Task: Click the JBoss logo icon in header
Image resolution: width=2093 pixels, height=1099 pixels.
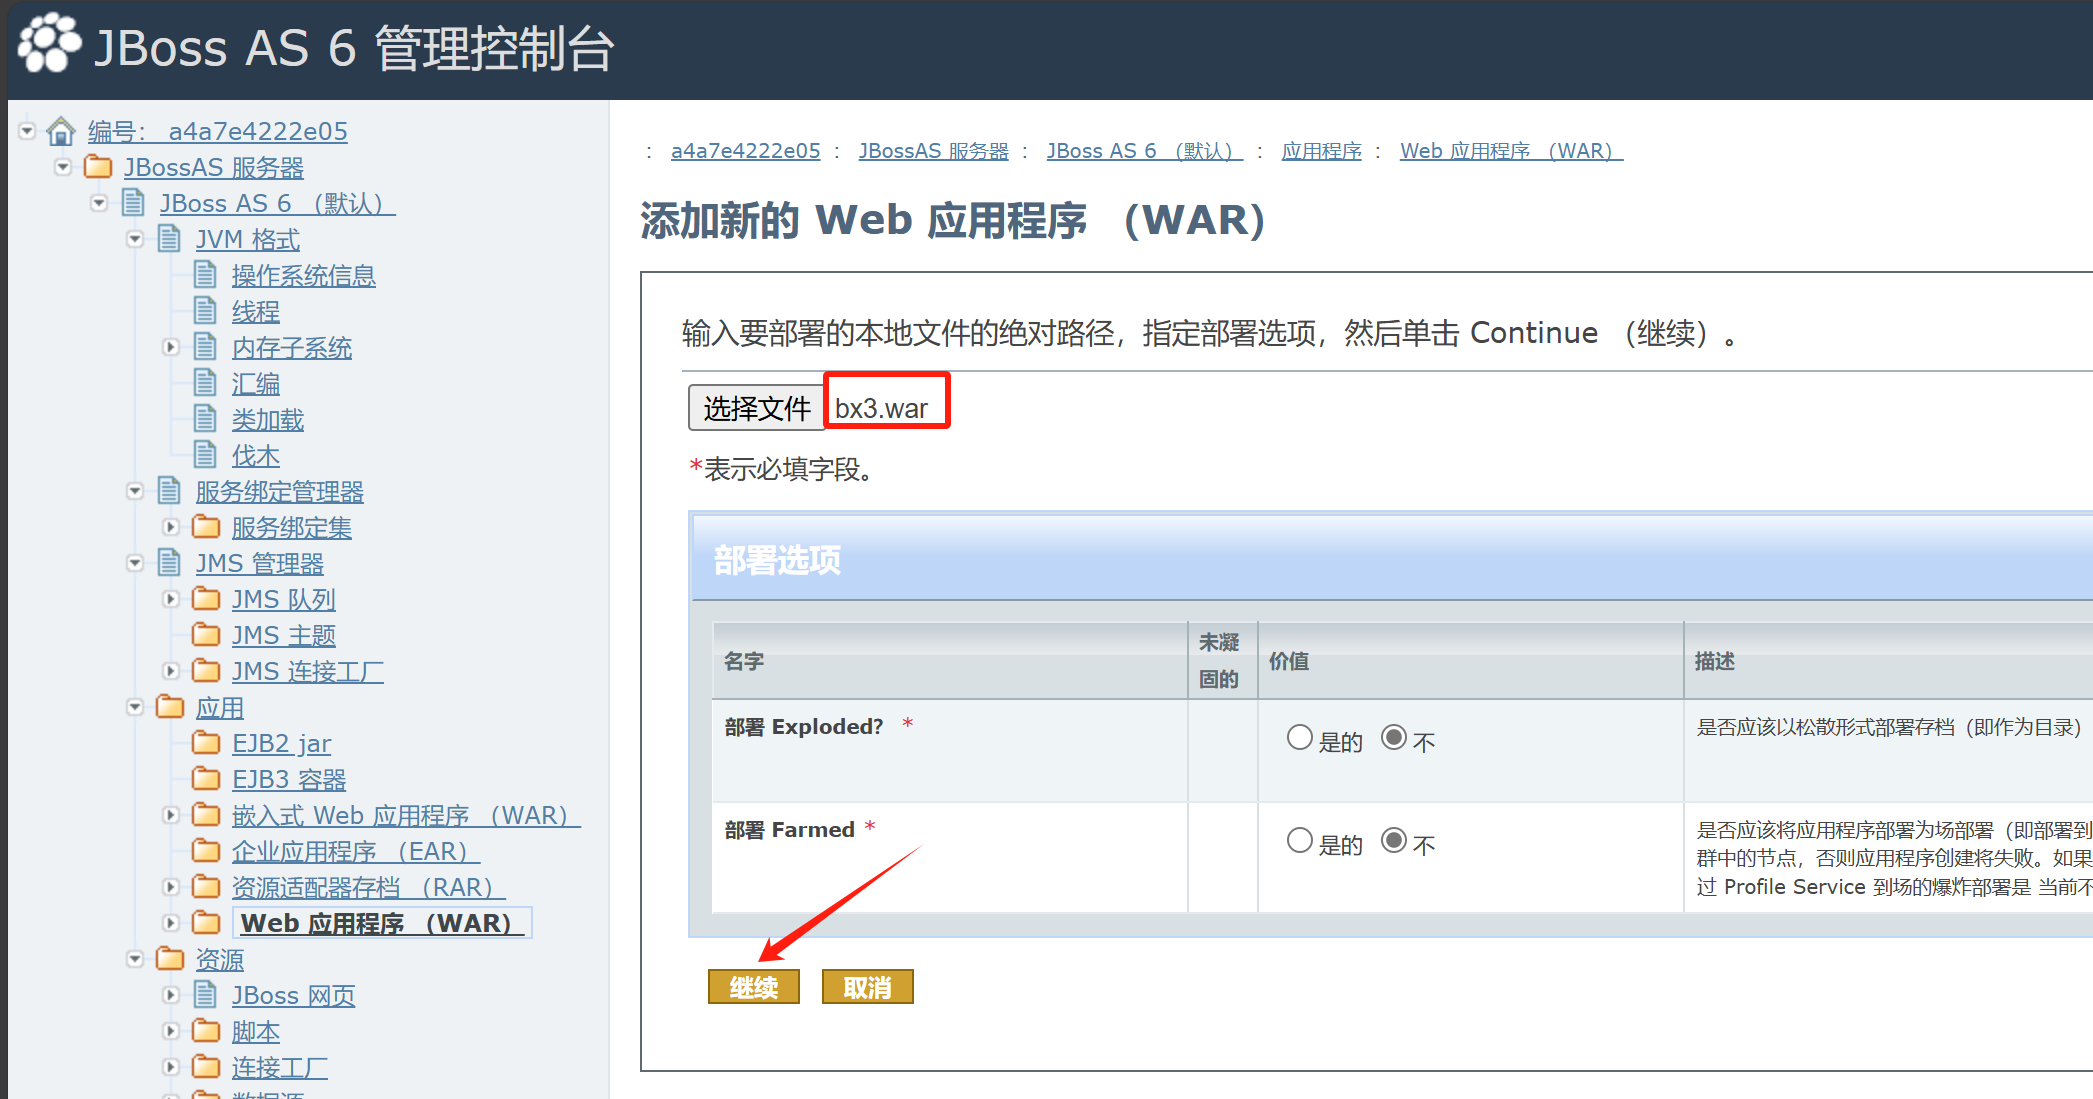Action: tap(49, 44)
